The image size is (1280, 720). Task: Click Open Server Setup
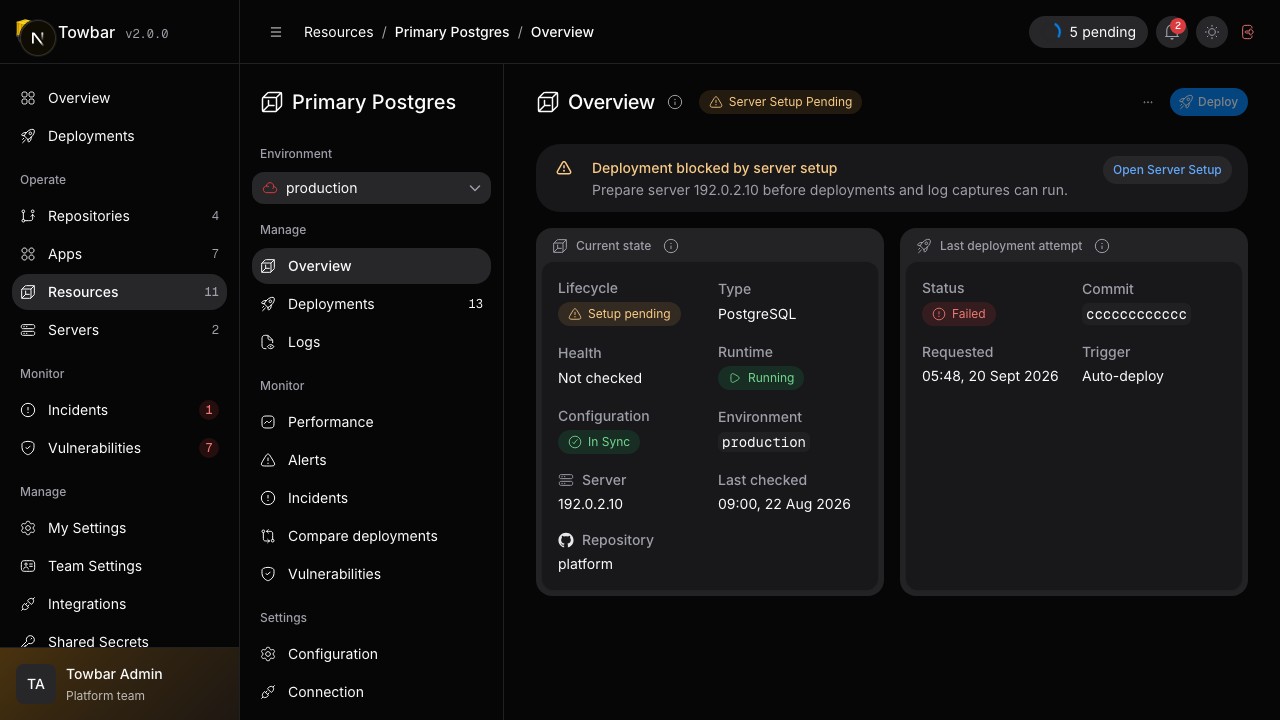(1167, 170)
